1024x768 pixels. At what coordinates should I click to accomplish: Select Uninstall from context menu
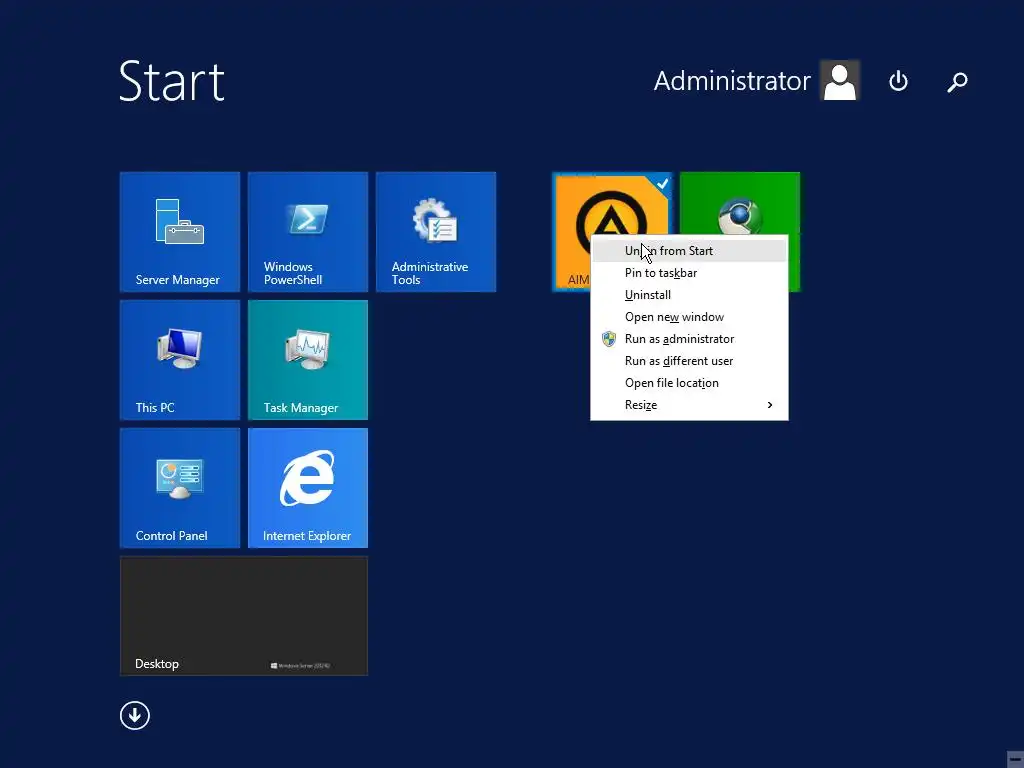pyautogui.click(x=689, y=295)
